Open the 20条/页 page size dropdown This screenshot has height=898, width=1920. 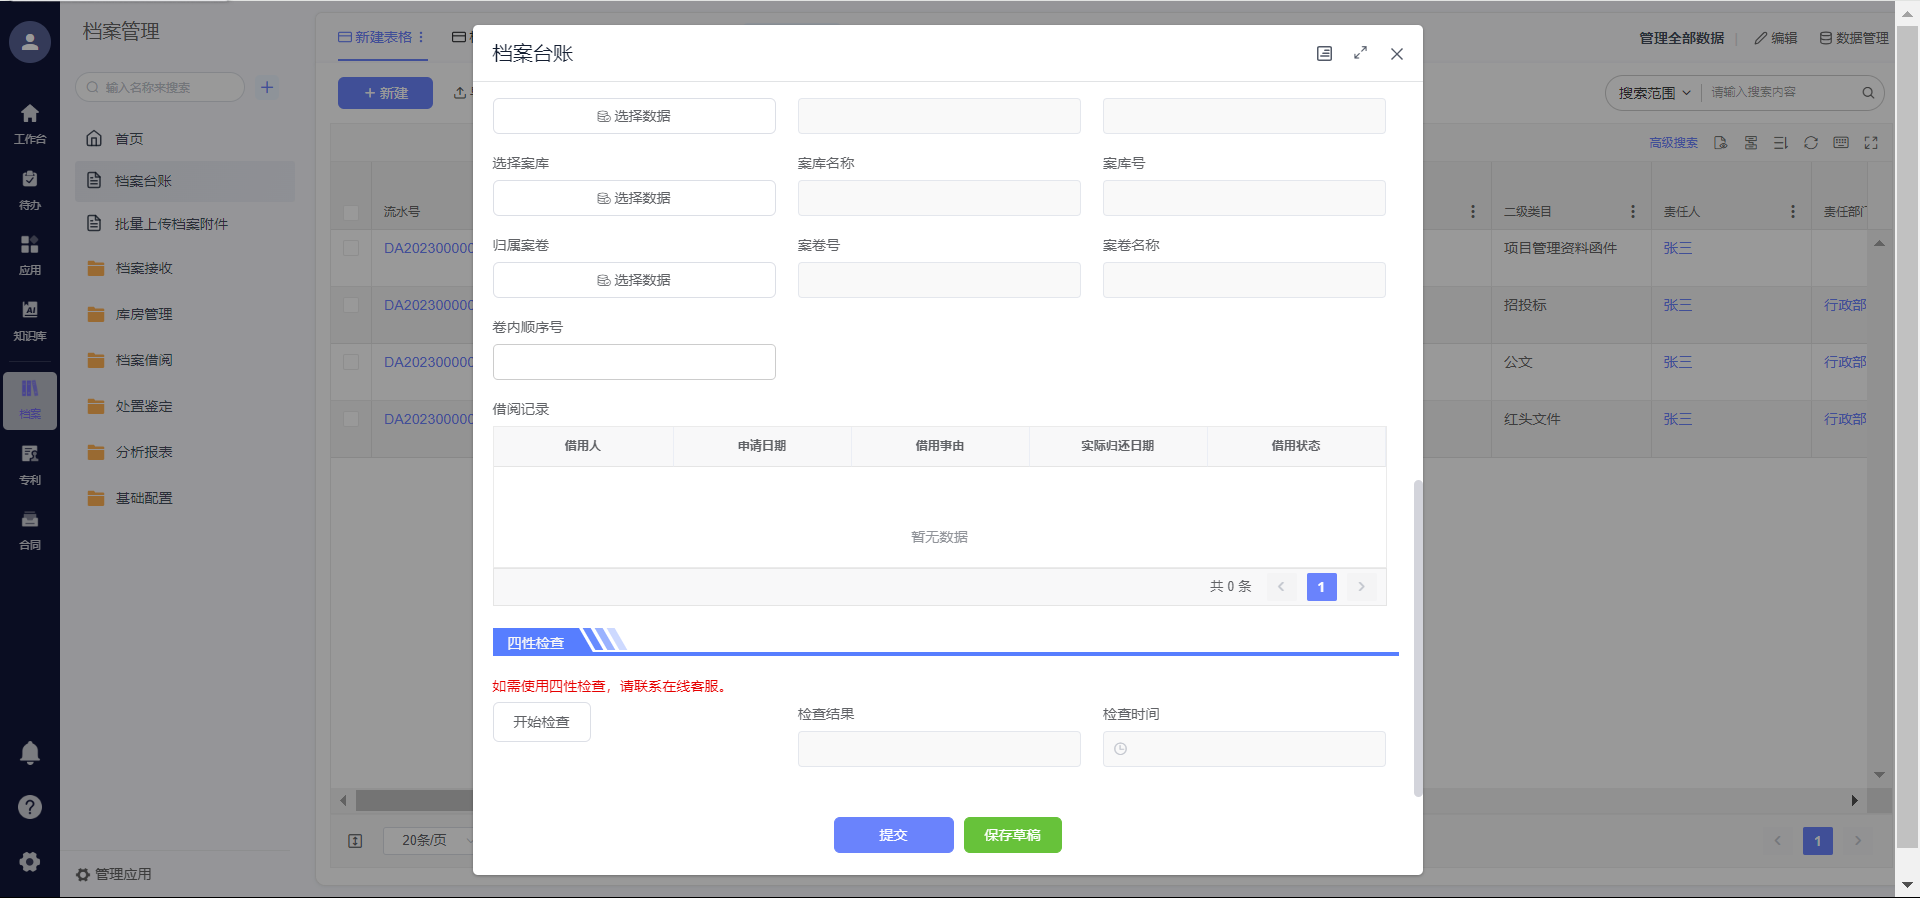pos(428,840)
